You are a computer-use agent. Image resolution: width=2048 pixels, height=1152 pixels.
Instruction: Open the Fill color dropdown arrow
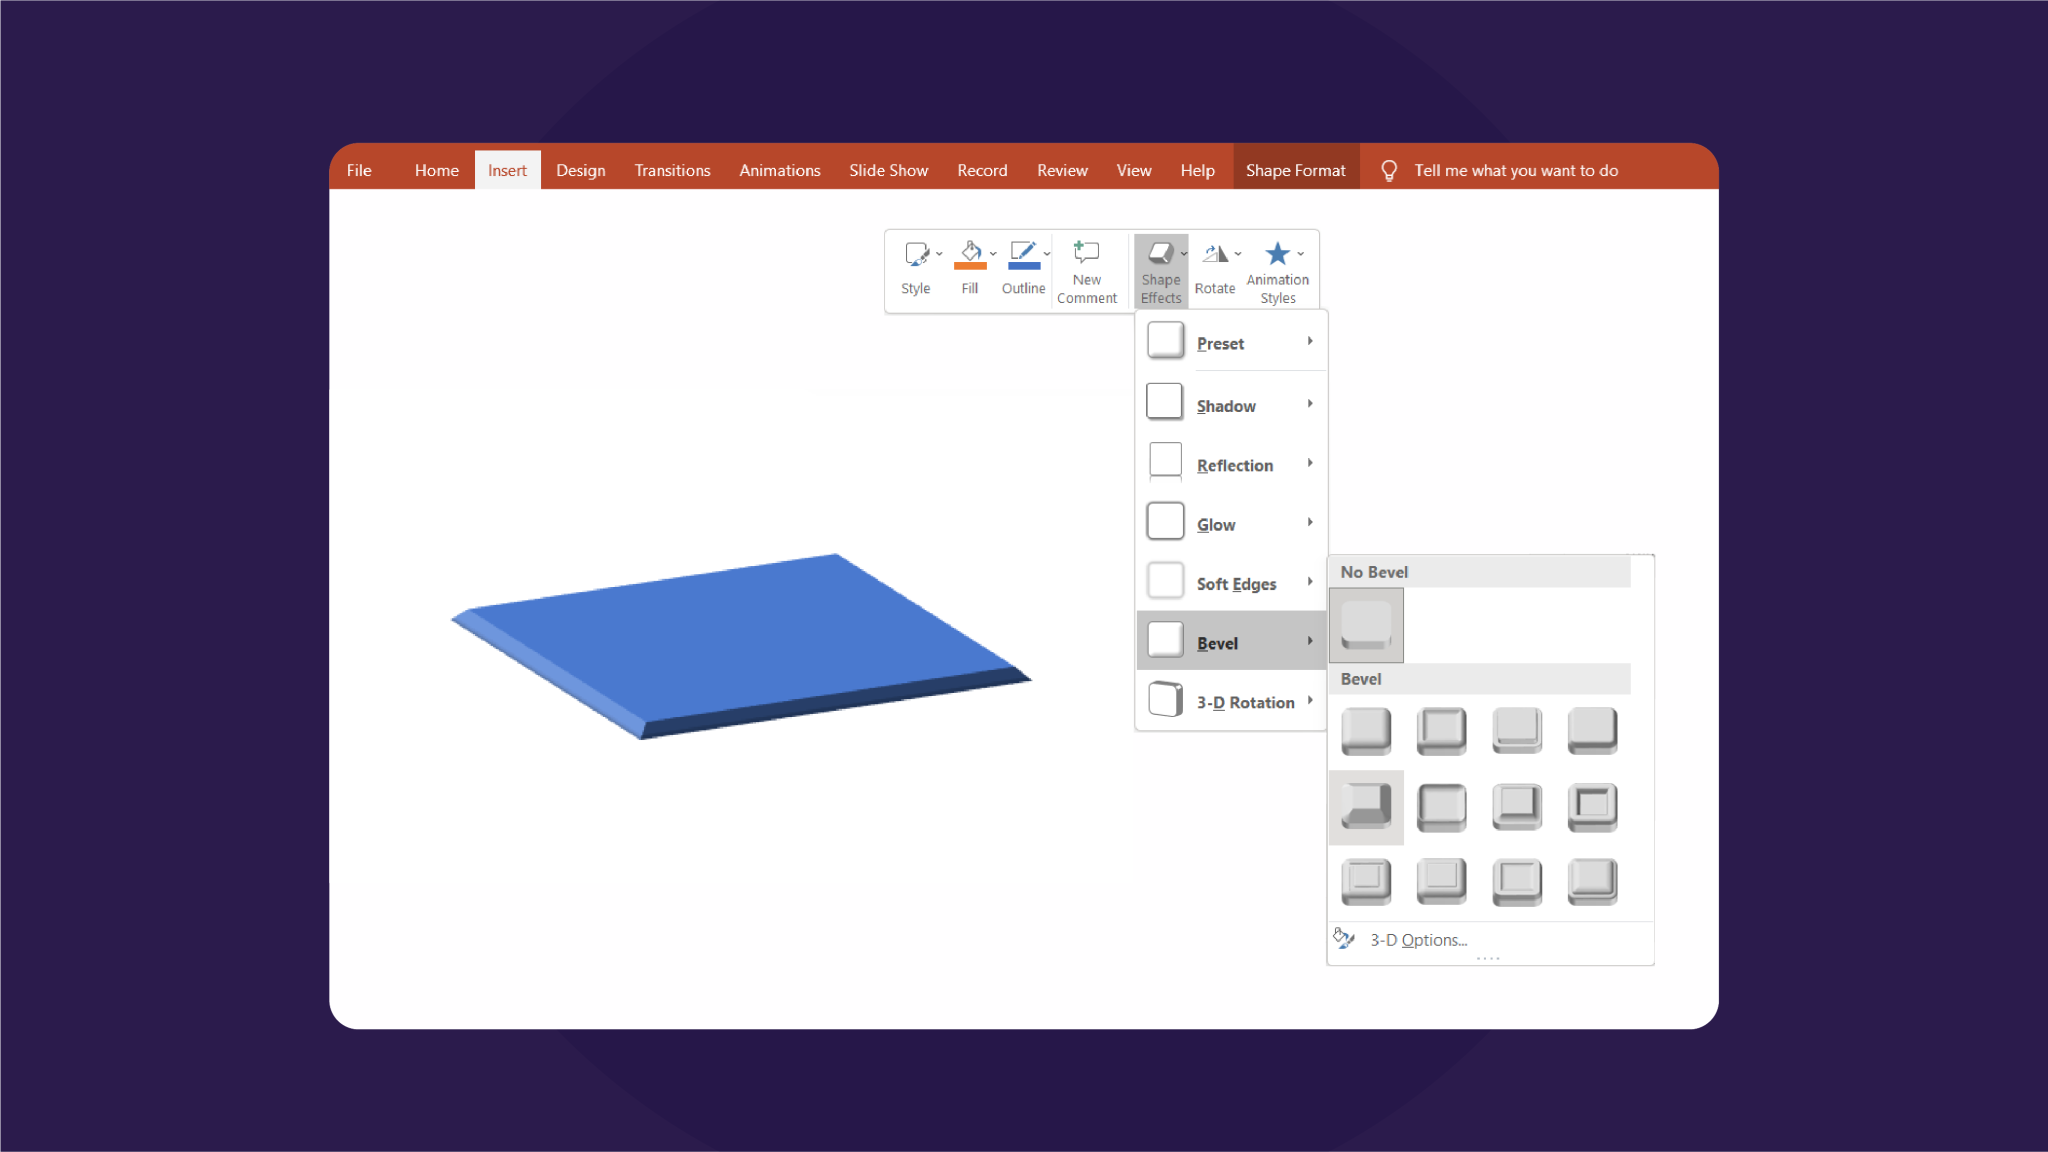[993, 253]
